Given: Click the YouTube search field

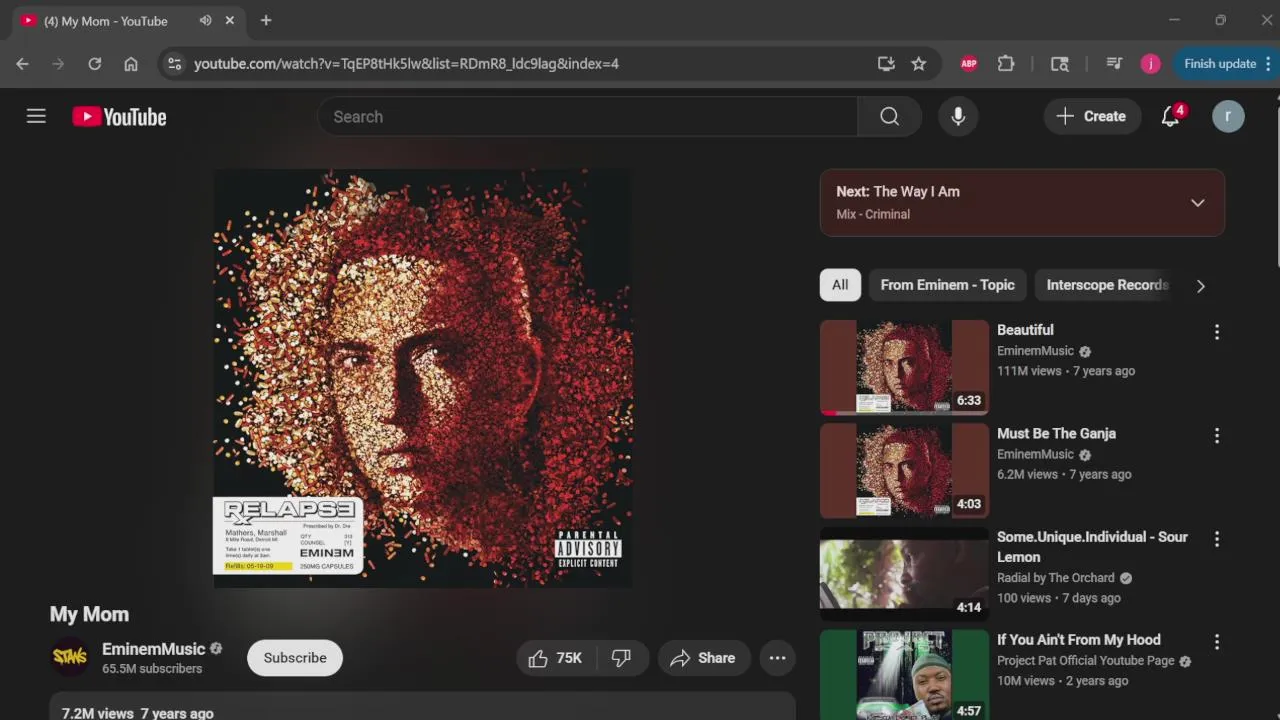Looking at the screenshot, I should coord(588,117).
